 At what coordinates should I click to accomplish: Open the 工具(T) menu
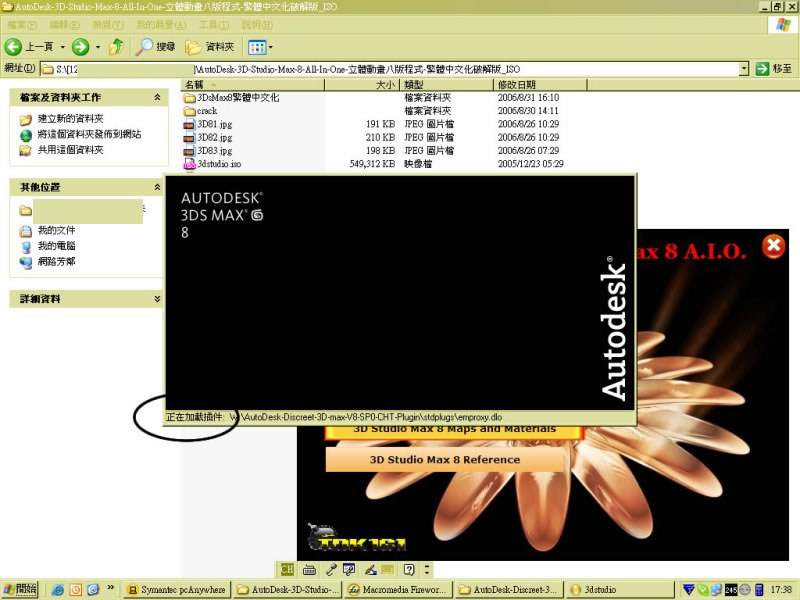click(x=214, y=24)
